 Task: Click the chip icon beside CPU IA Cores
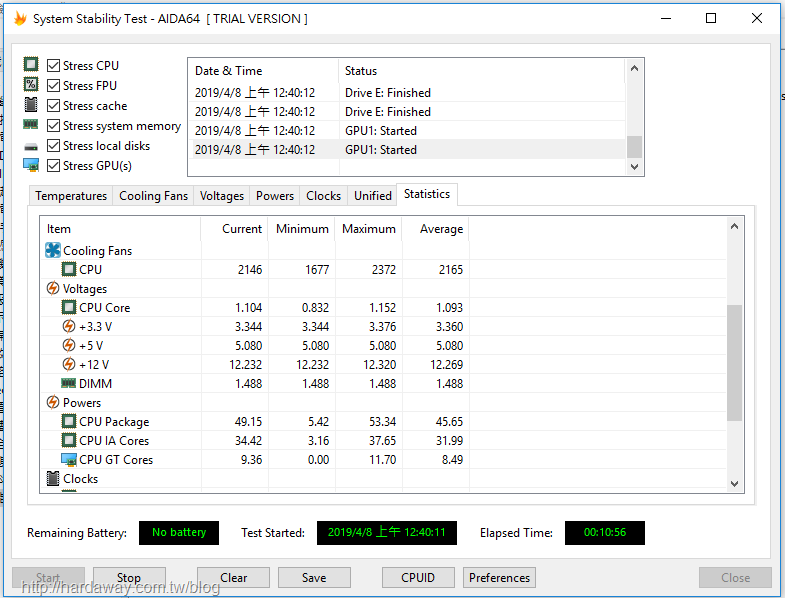pyautogui.click(x=69, y=440)
